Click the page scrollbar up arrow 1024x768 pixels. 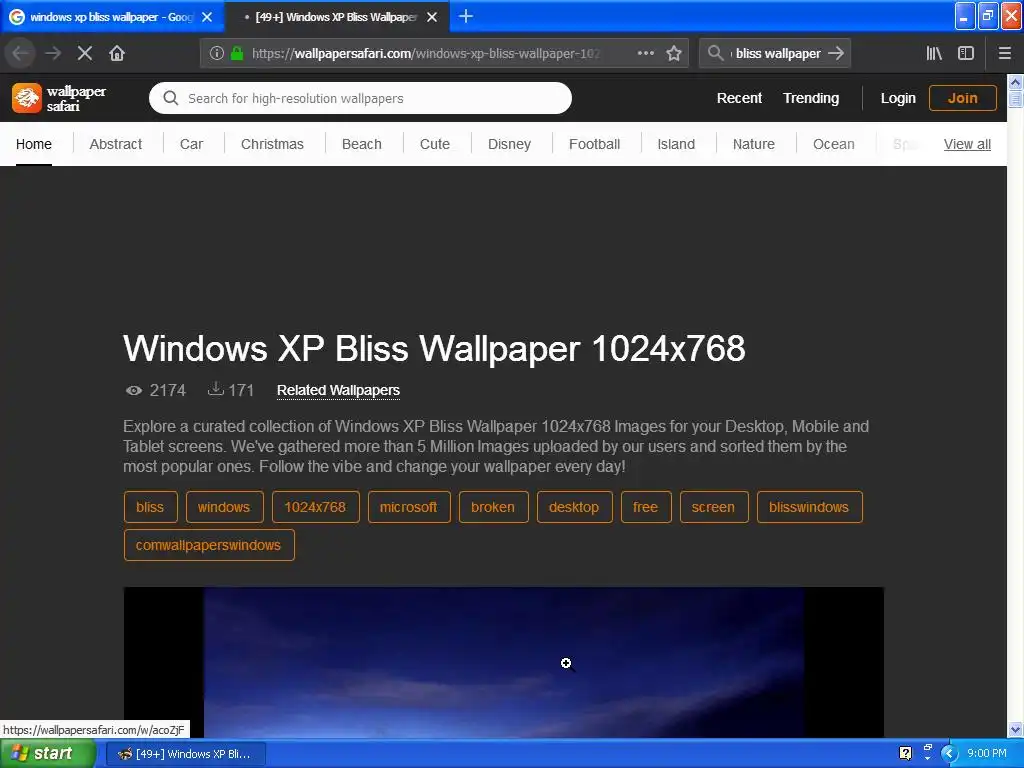click(1015, 82)
